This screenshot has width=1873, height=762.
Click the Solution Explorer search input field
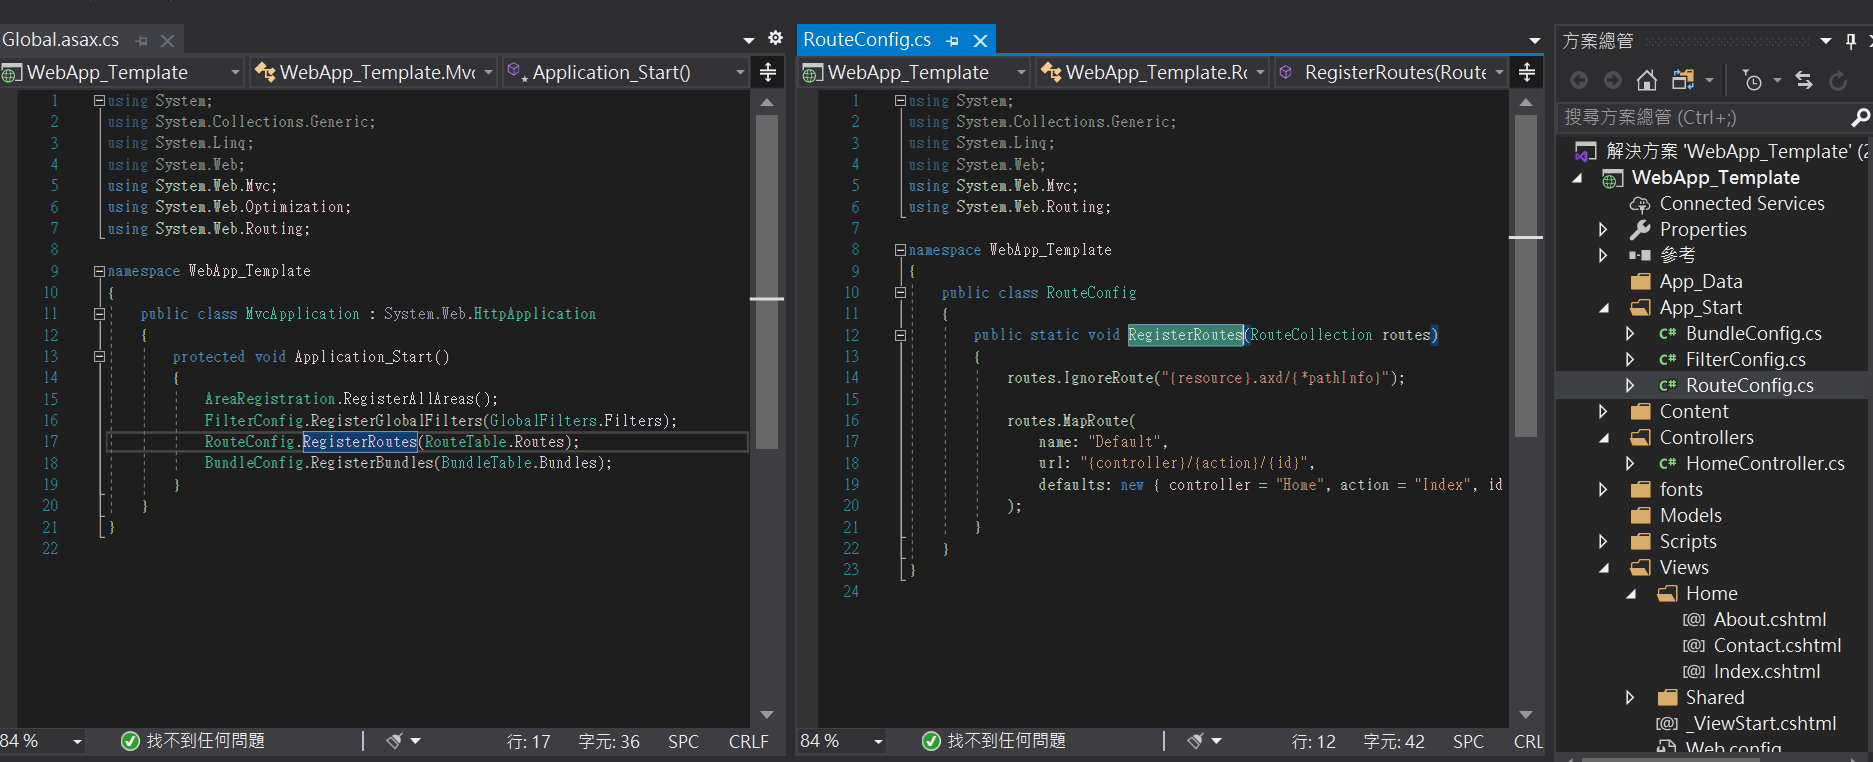coord(1704,117)
